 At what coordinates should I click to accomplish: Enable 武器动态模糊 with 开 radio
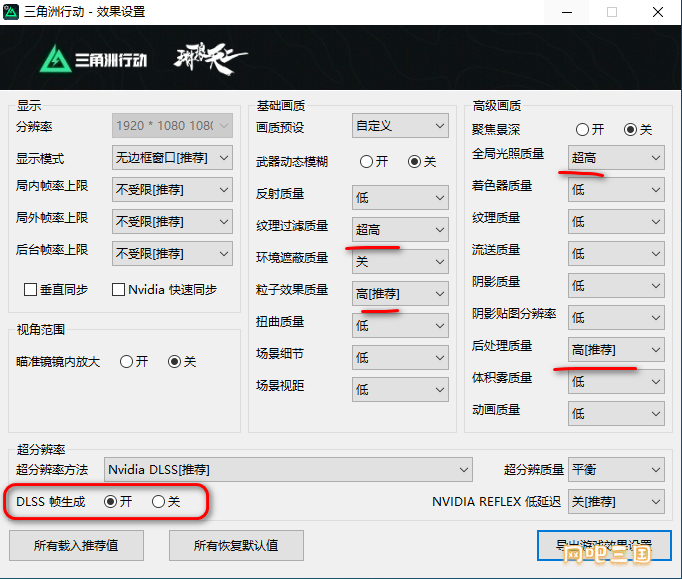366,162
